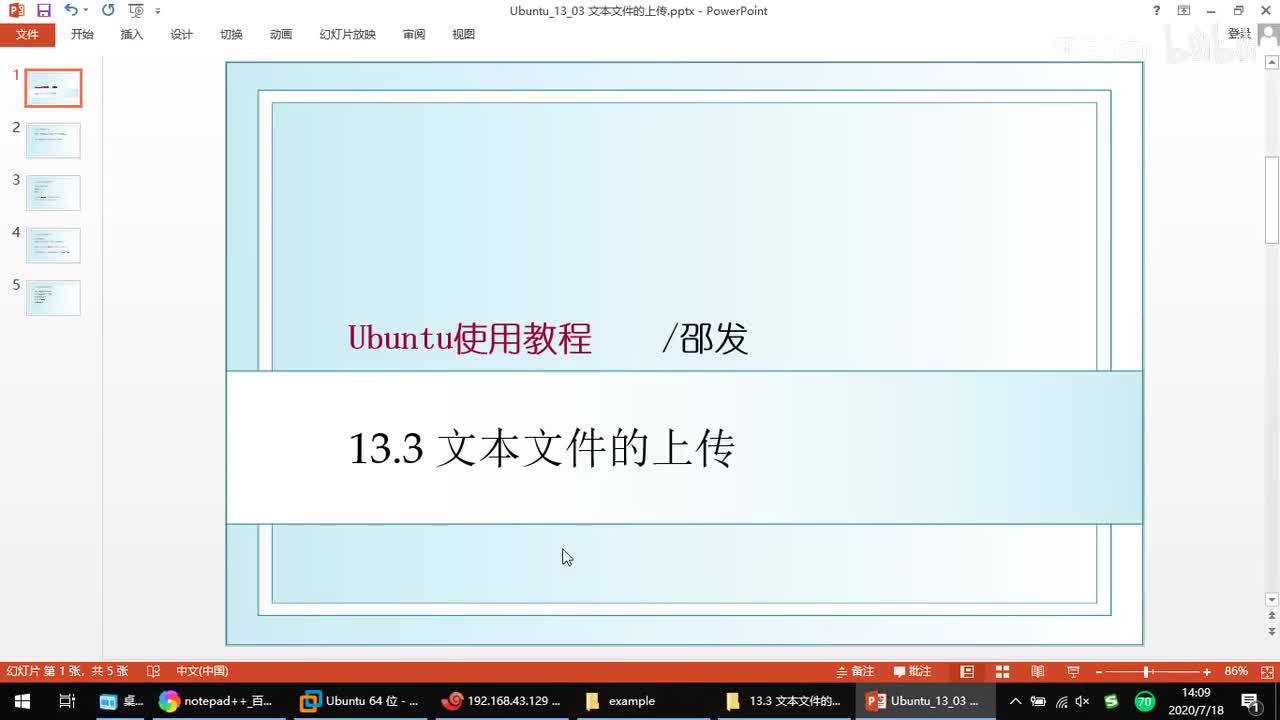
Task: Switch to the 动画 (Animations) ribbon tab
Action: tap(281, 34)
